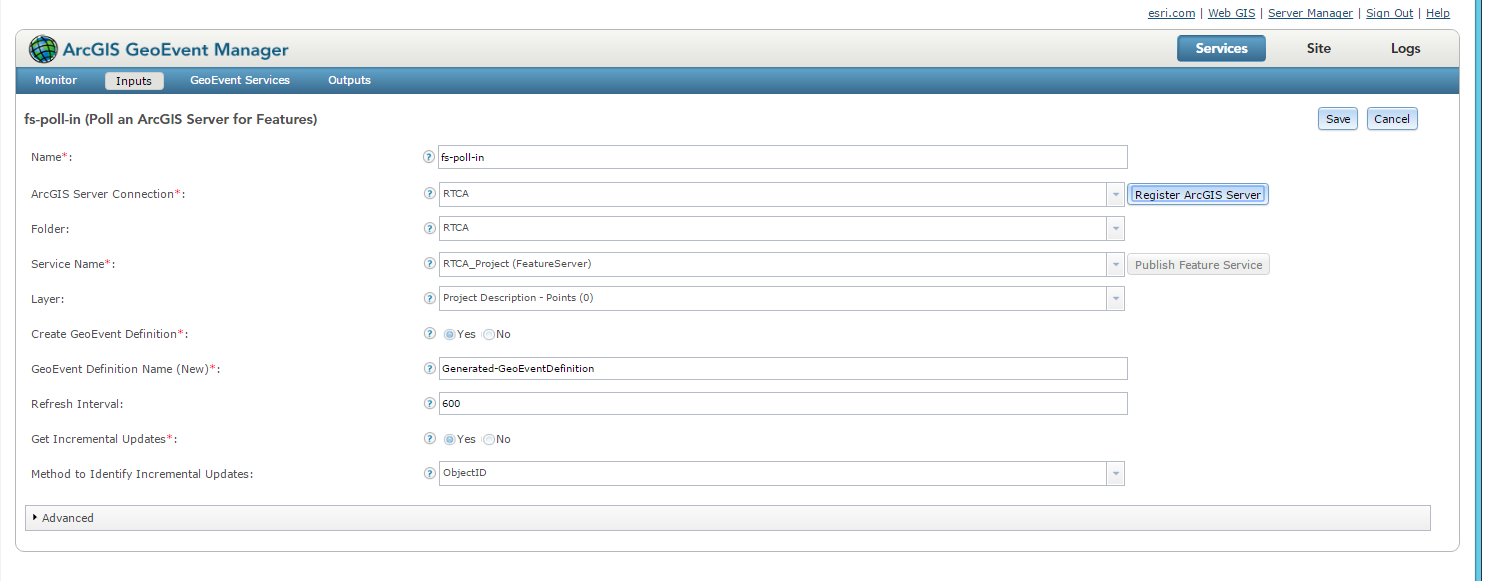Click Publish Feature Service button

pyautogui.click(x=1198, y=265)
